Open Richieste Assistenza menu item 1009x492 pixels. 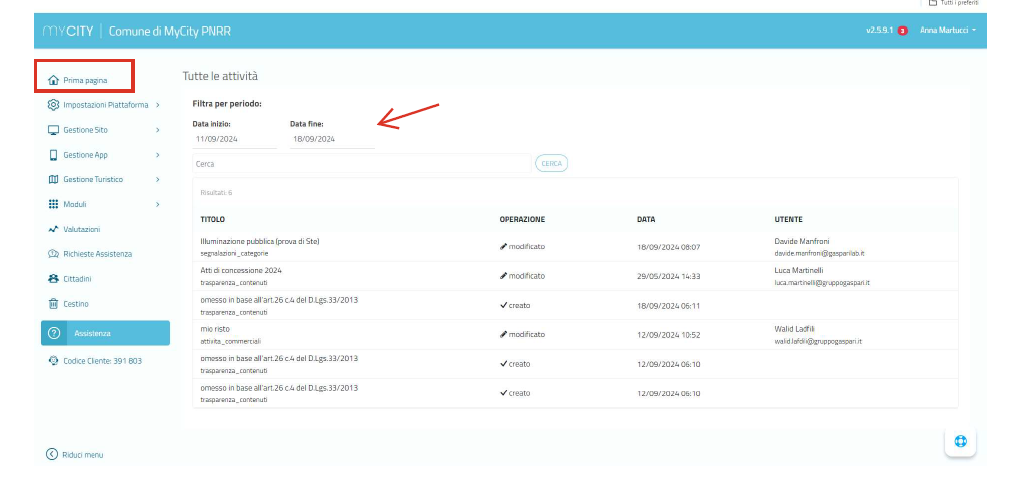click(x=97, y=254)
